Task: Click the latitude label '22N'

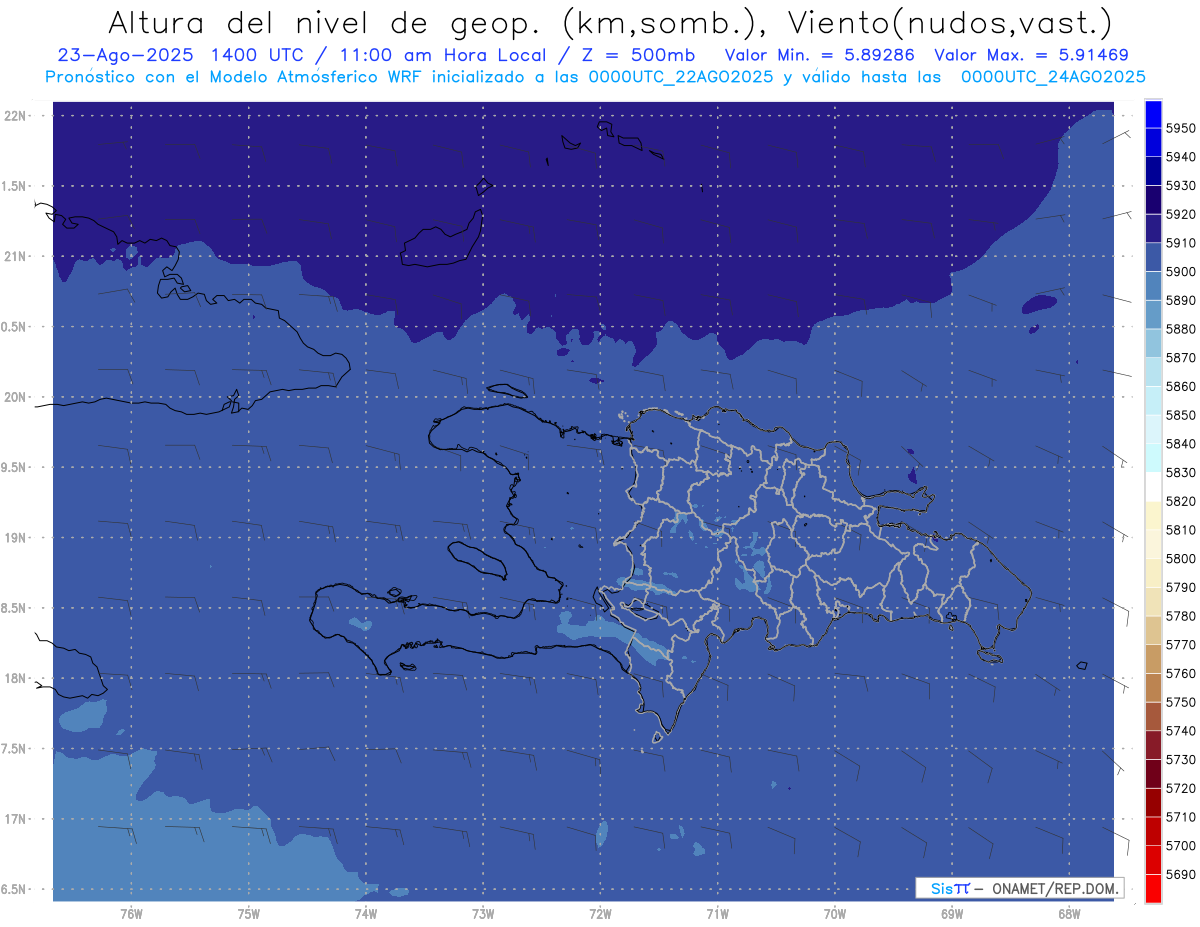Action: 17,115
